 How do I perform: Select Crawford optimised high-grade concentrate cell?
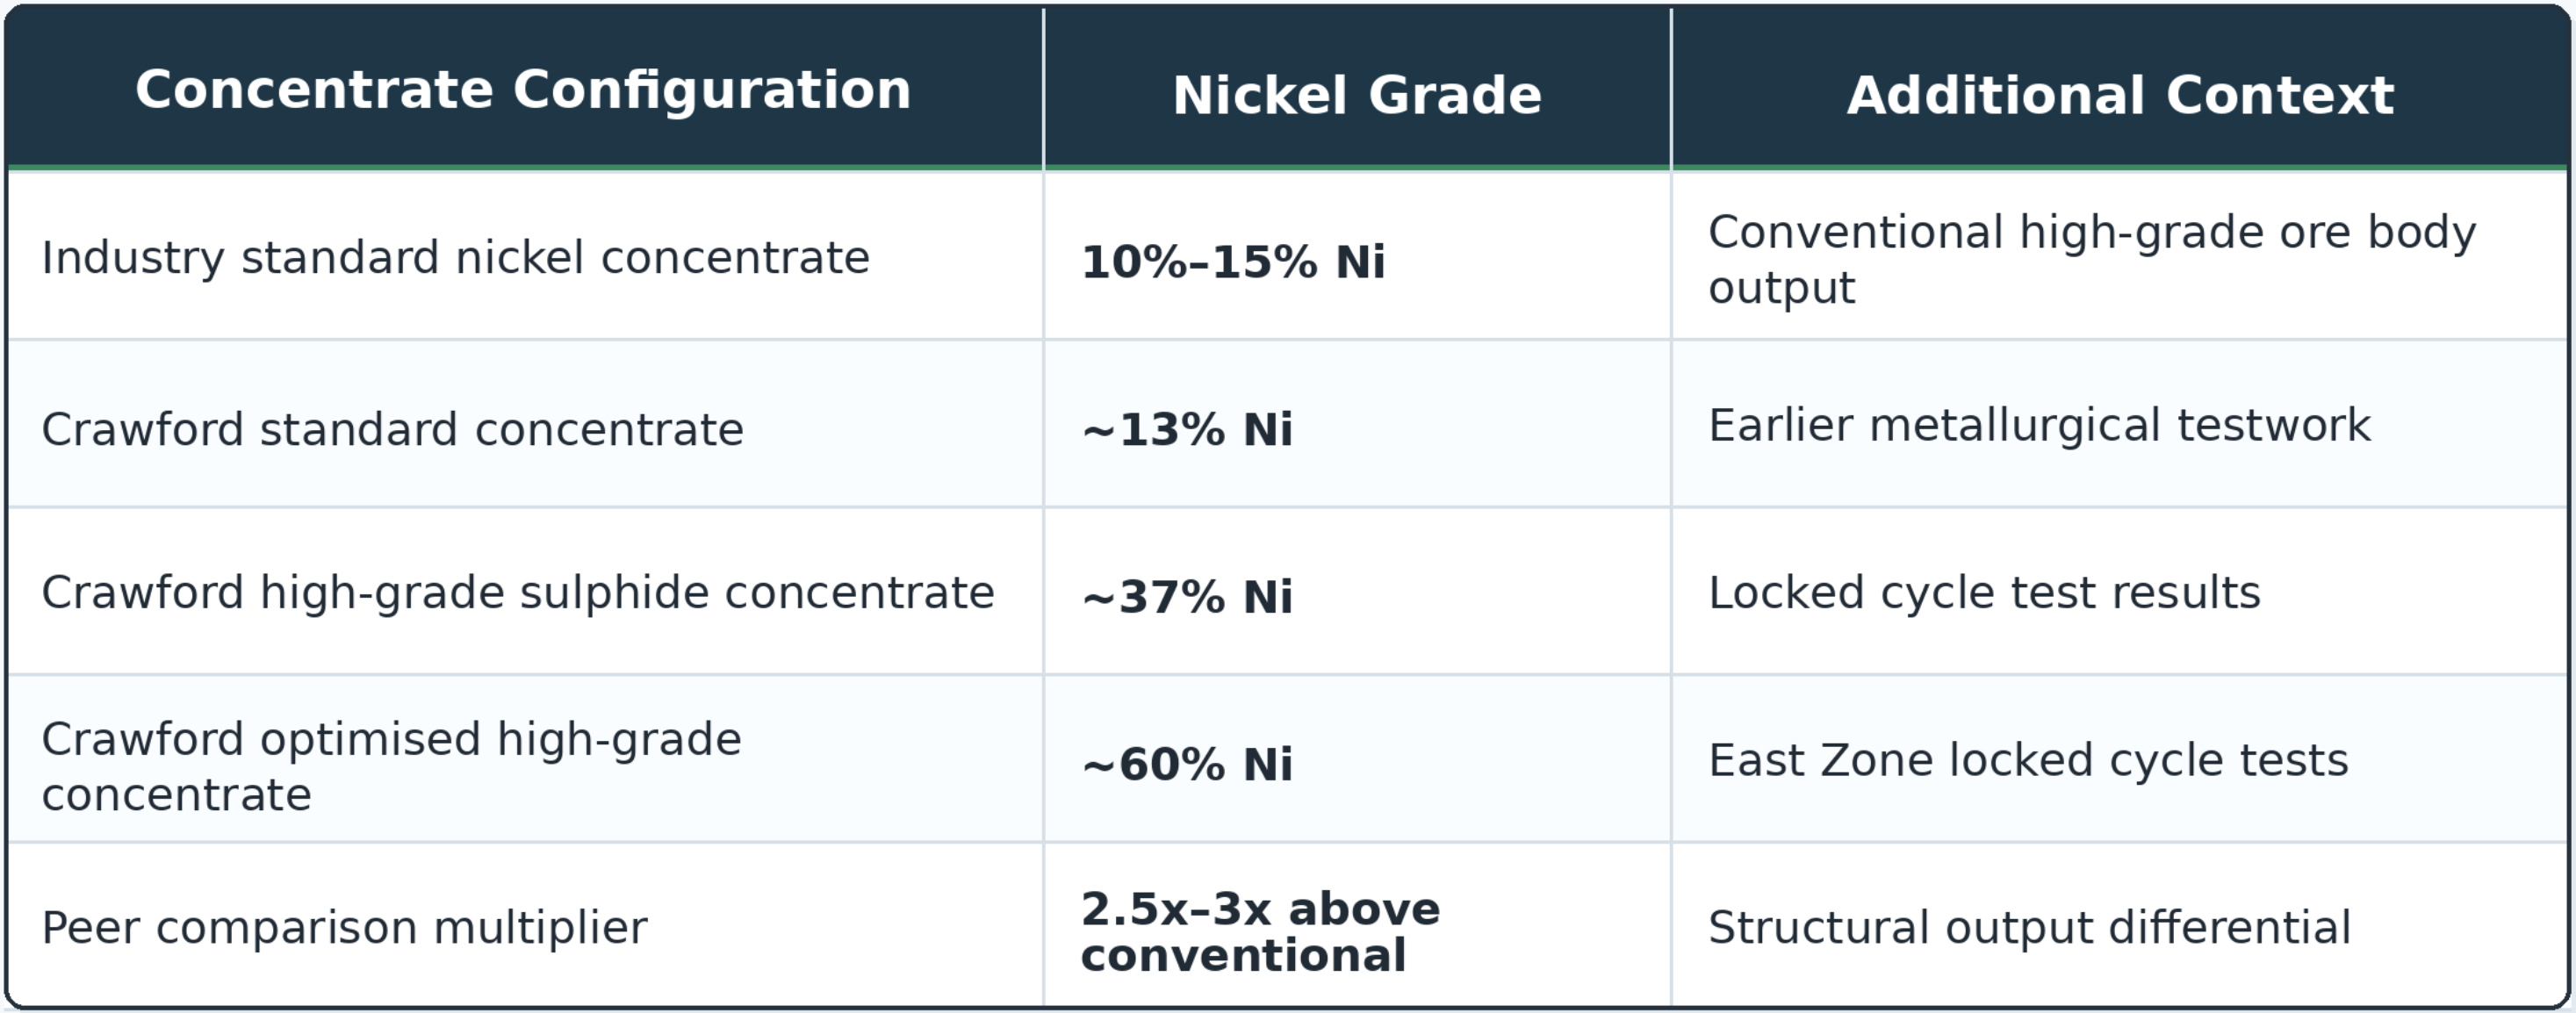coord(523,760)
